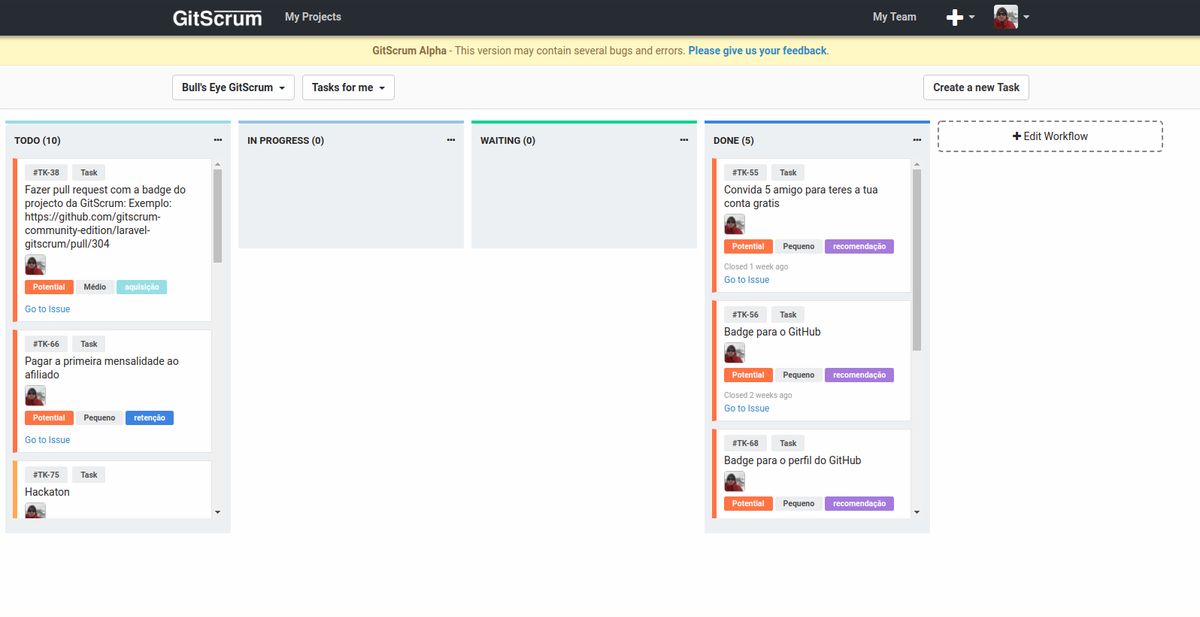The image size is (1200, 617).
Task: Click the orange 'Potential' label on TK-38
Action: 48,286
